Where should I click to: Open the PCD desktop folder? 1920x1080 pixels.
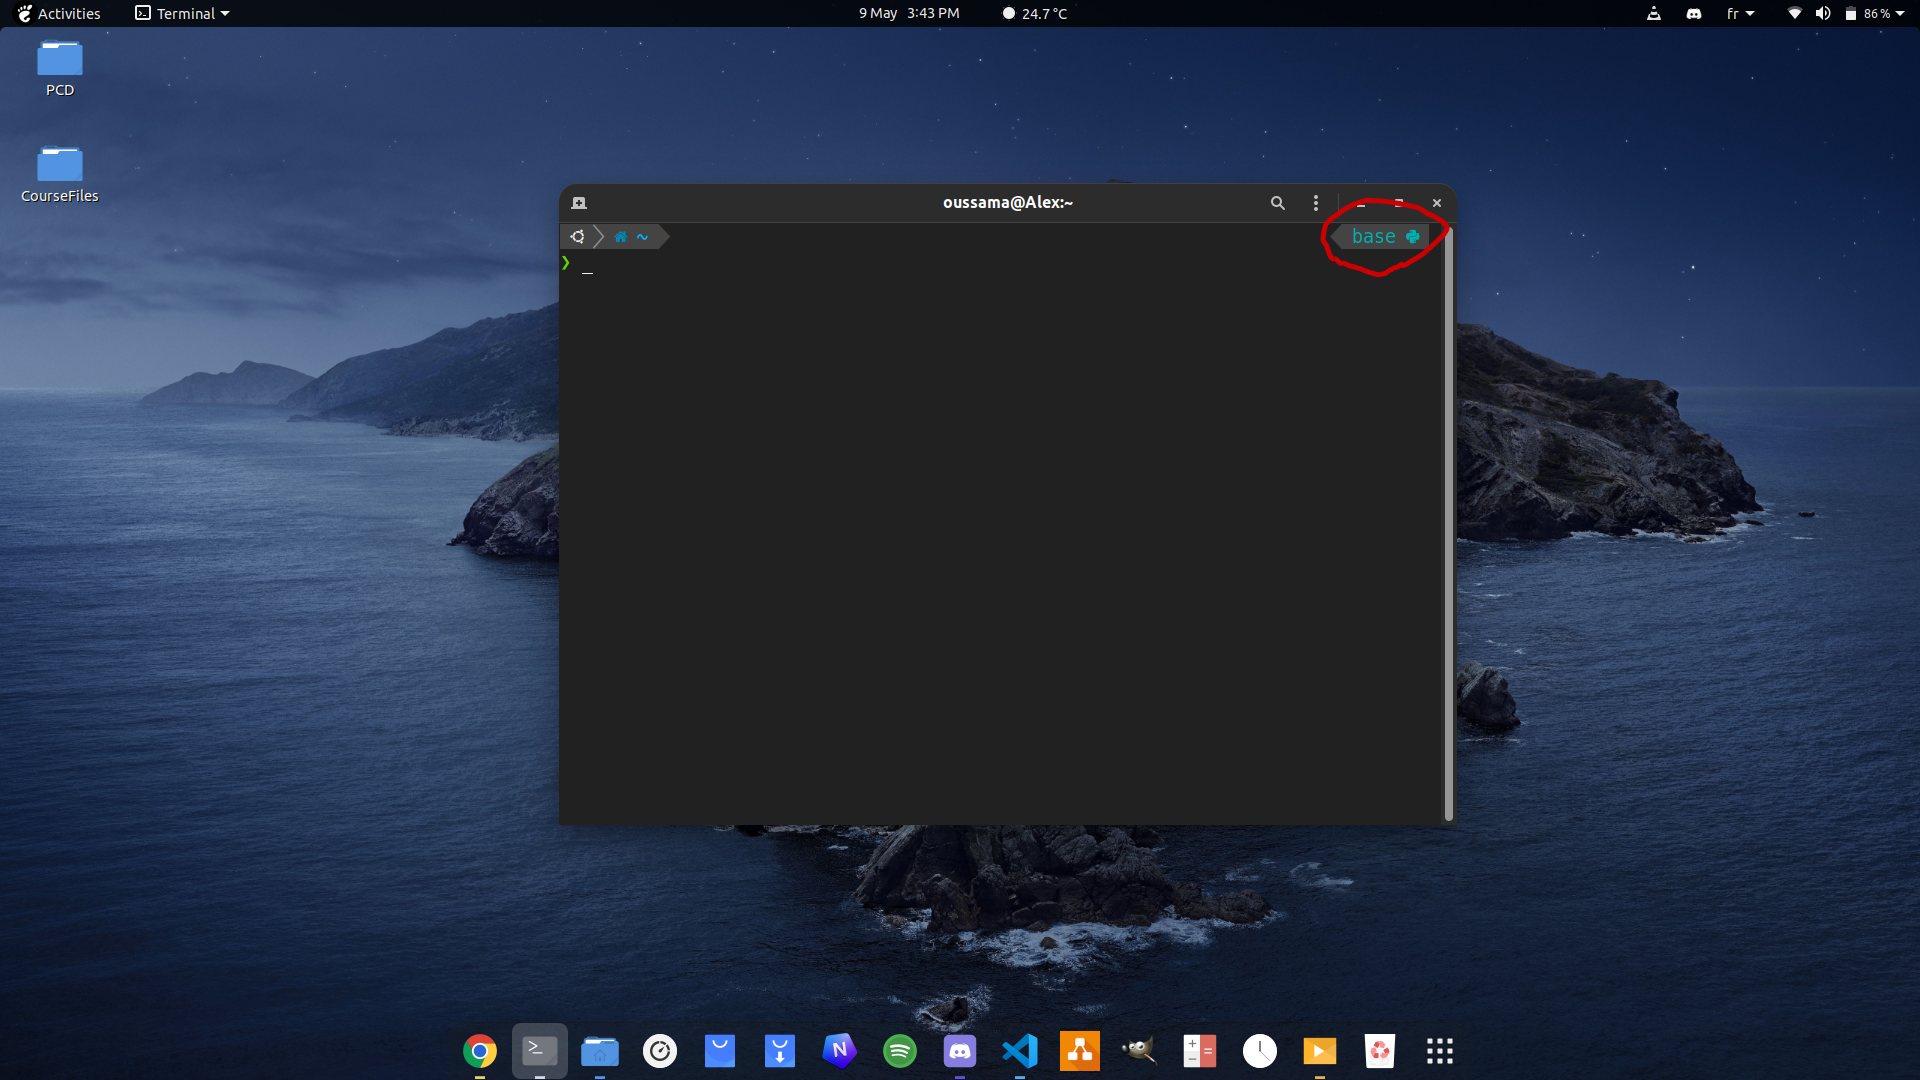coord(60,69)
